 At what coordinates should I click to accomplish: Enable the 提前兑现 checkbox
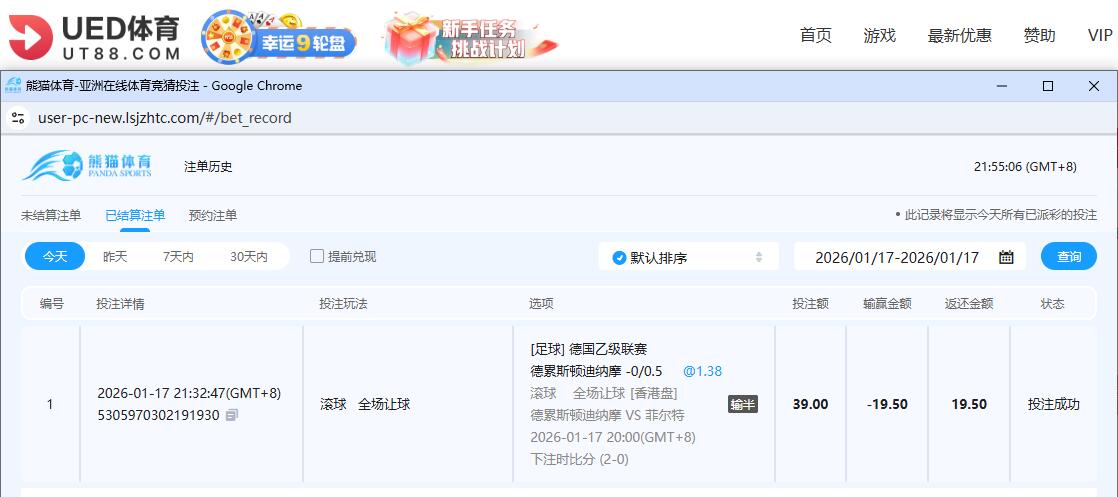(x=317, y=256)
